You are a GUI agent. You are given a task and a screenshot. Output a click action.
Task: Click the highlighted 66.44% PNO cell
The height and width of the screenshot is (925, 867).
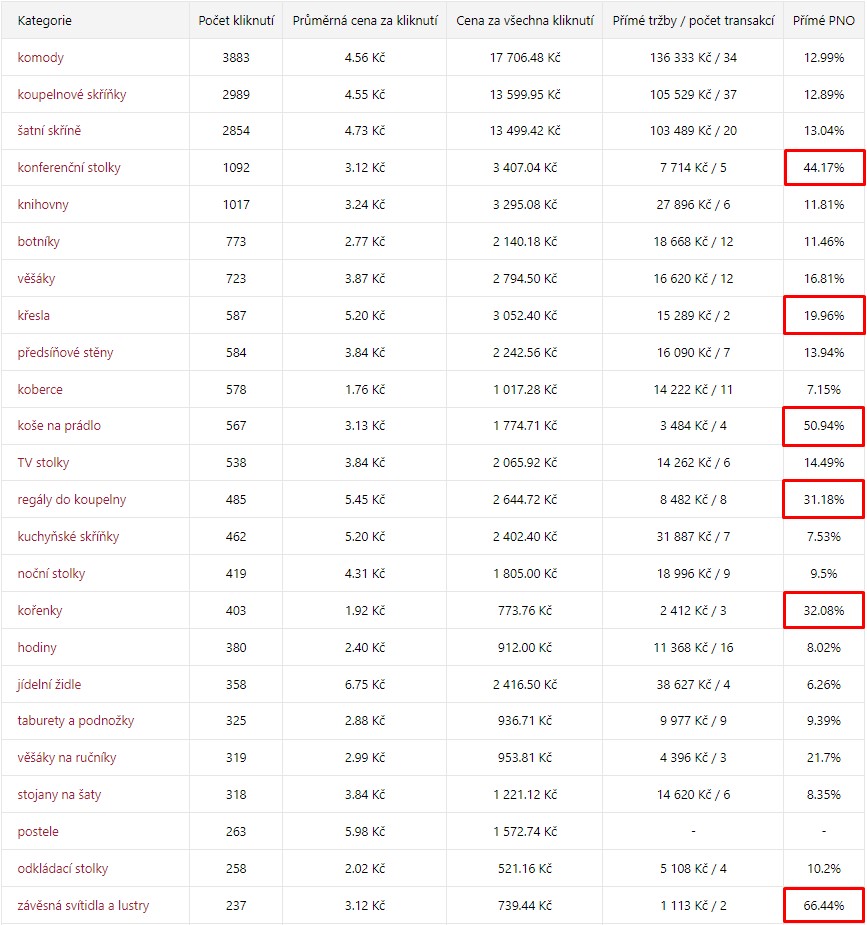click(x=823, y=906)
